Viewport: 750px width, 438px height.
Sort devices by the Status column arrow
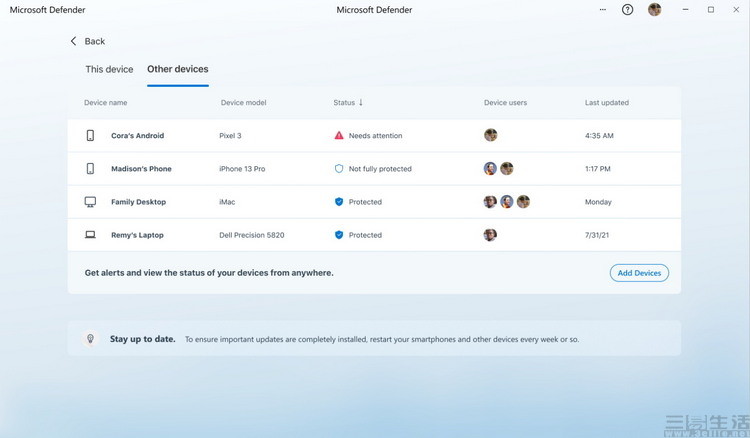pyautogui.click(x=361, y=102)
